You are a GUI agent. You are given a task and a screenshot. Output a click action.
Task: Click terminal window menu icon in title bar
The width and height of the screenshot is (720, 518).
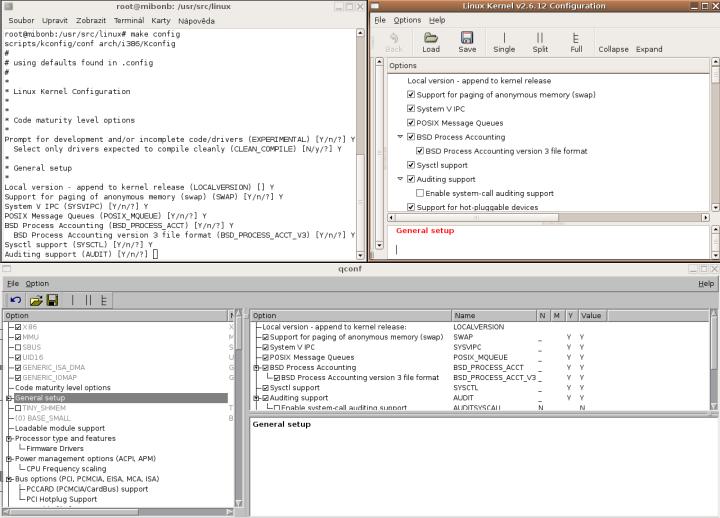tap(8, 6)
